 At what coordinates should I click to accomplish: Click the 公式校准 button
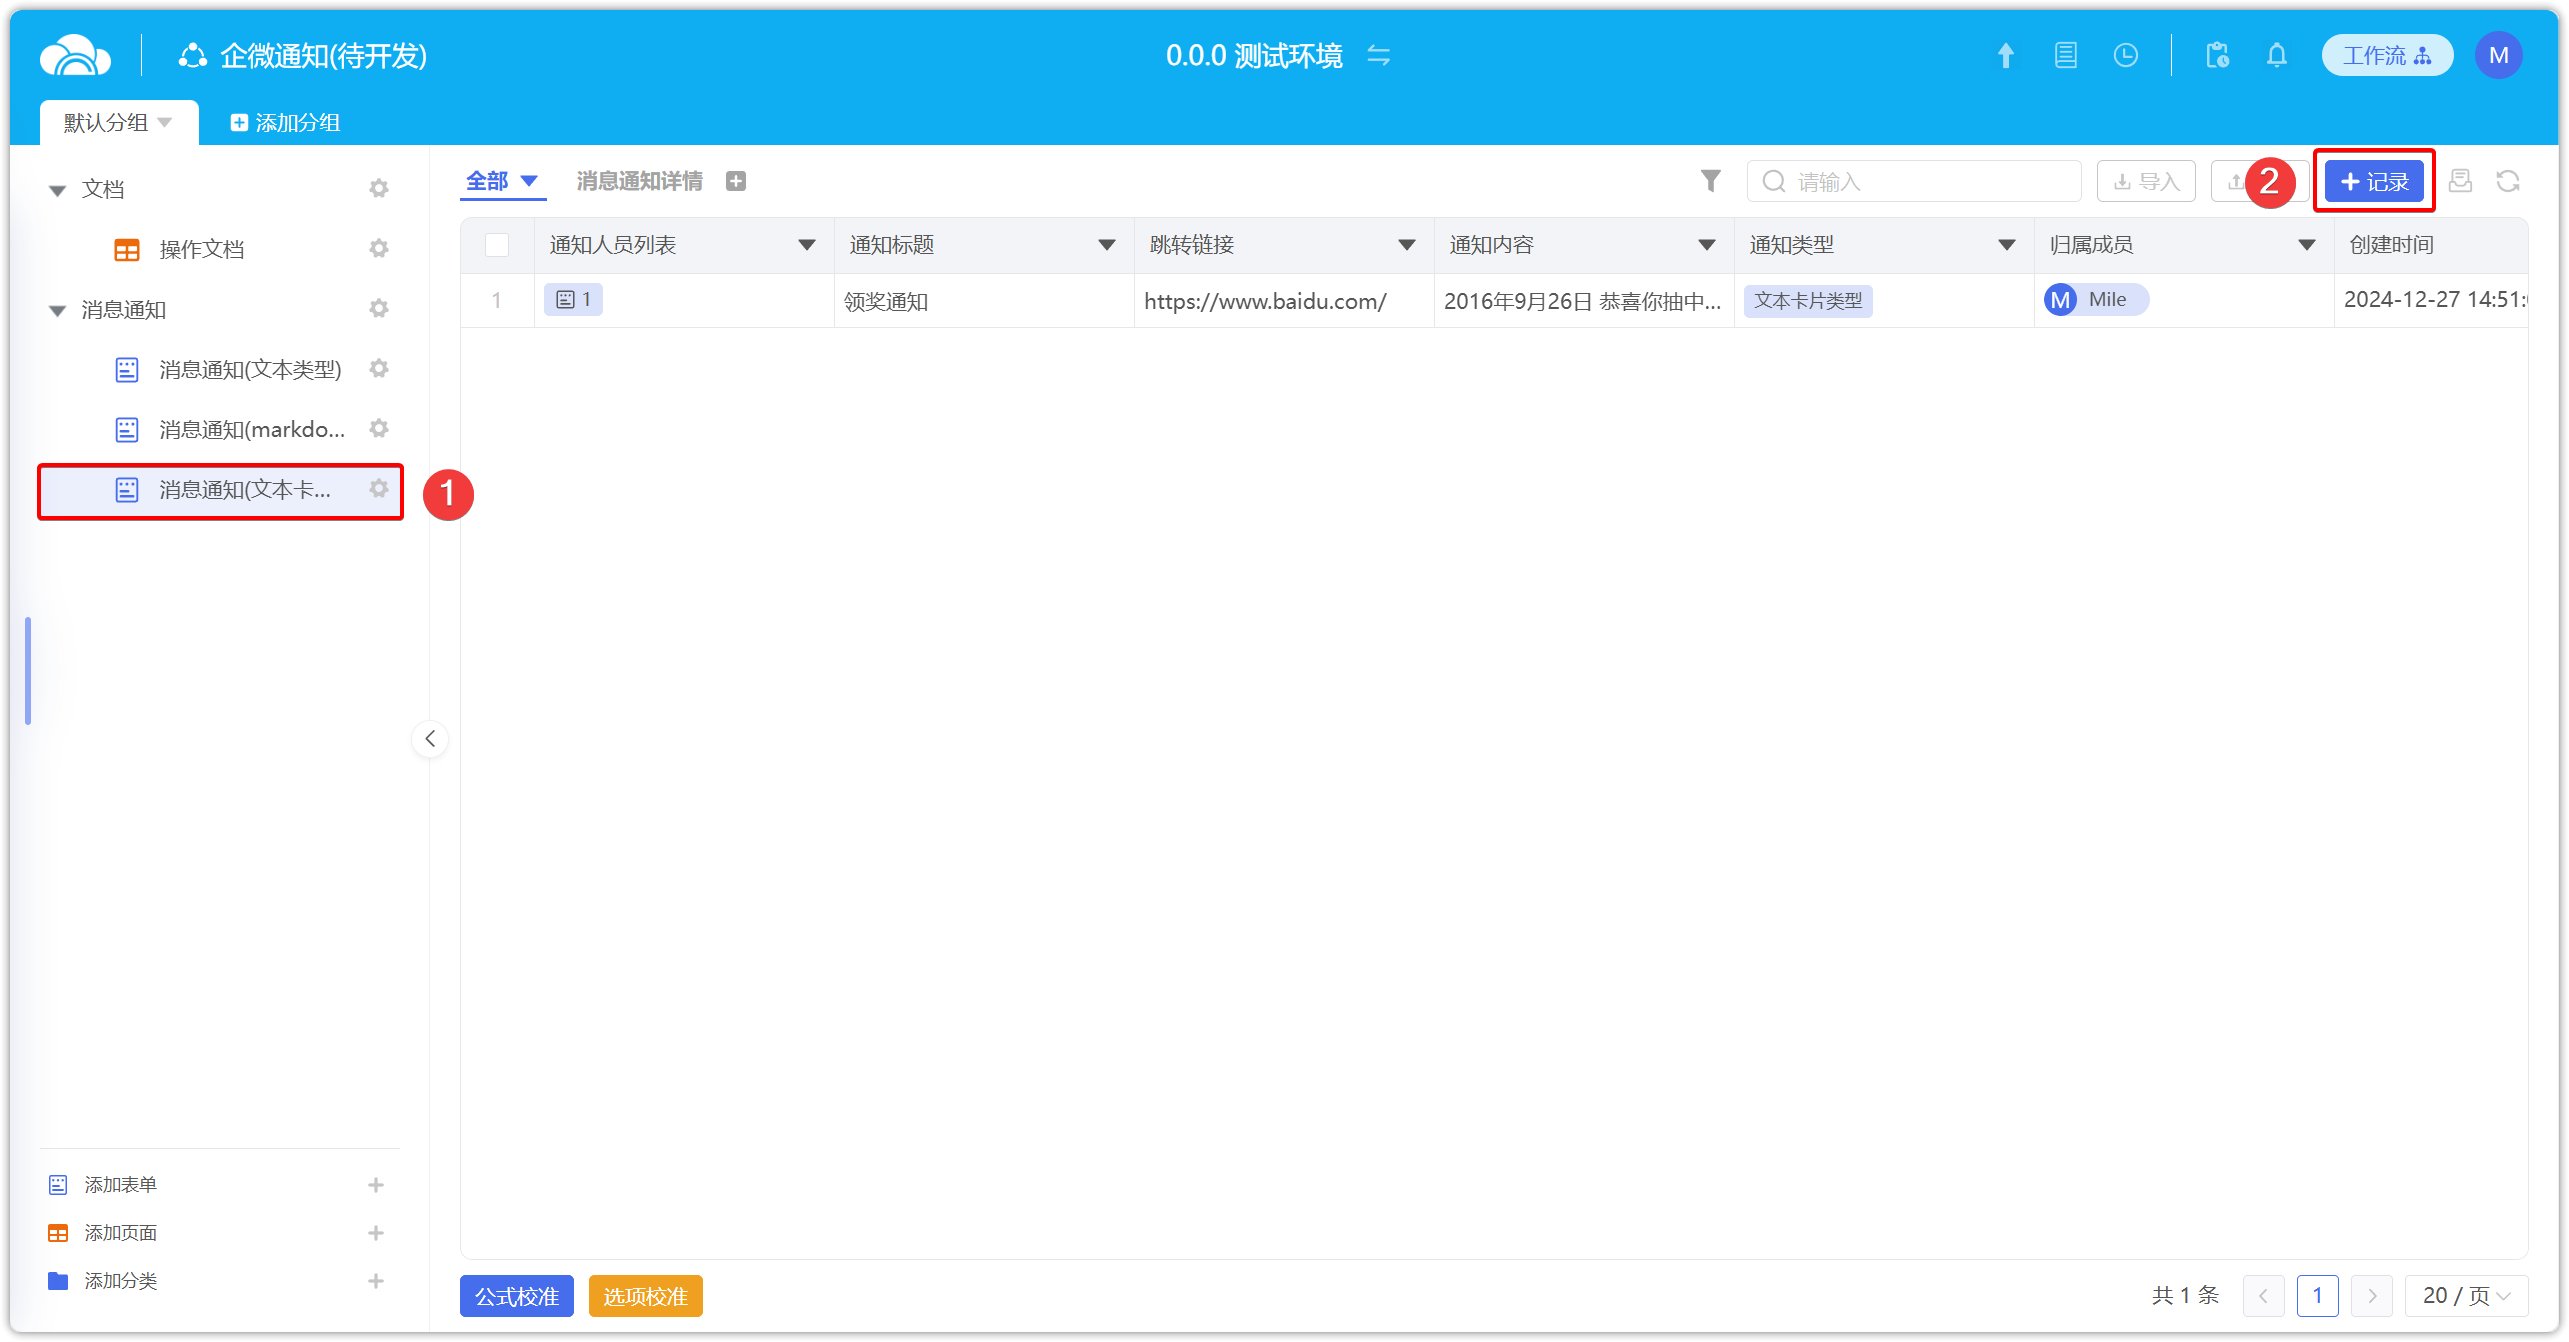pos(517,1296)
